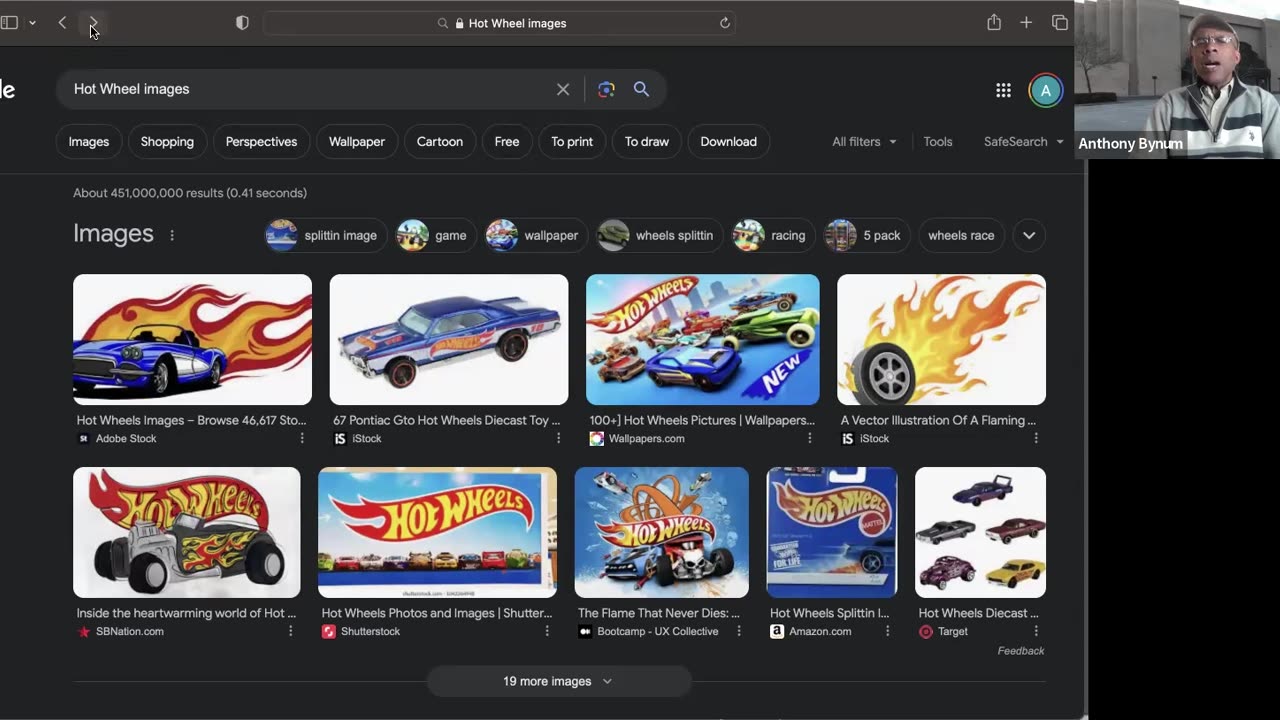The width and height of the screenshot is (1280, 720).
Task: Open SafeSearch dropdown
Action: pyautogui.click(x=1023, y=142)
